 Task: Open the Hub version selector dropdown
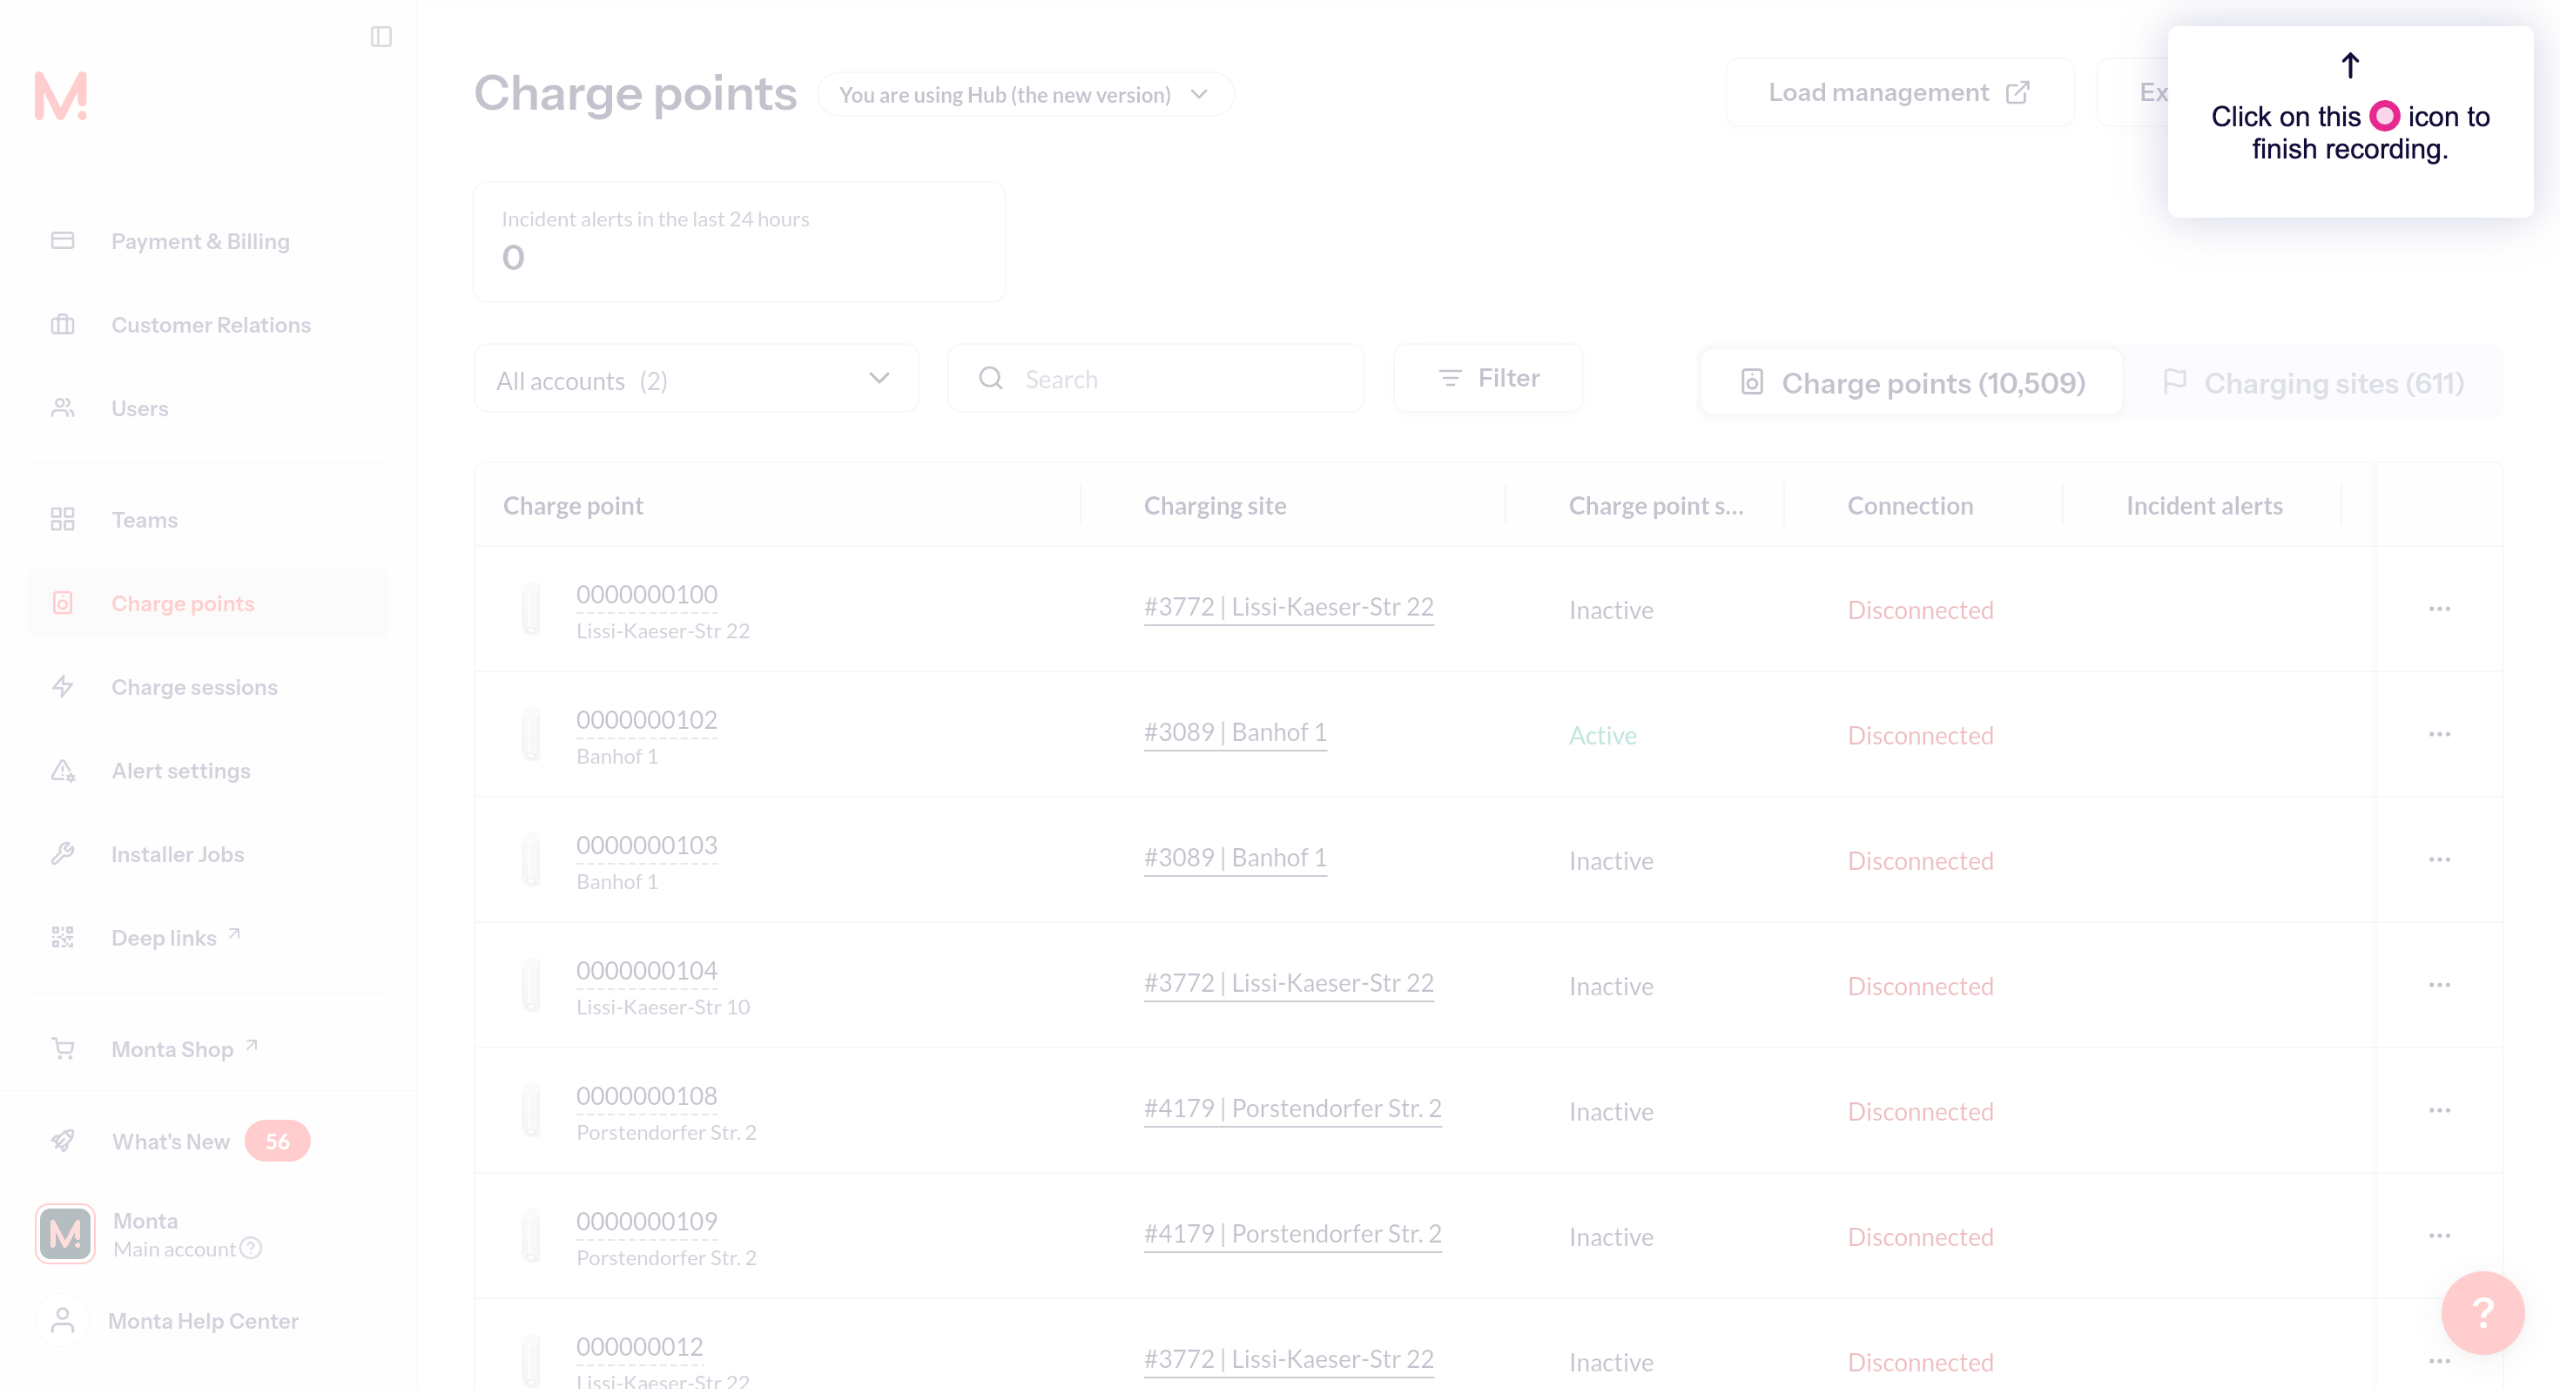click(1025, 95)
